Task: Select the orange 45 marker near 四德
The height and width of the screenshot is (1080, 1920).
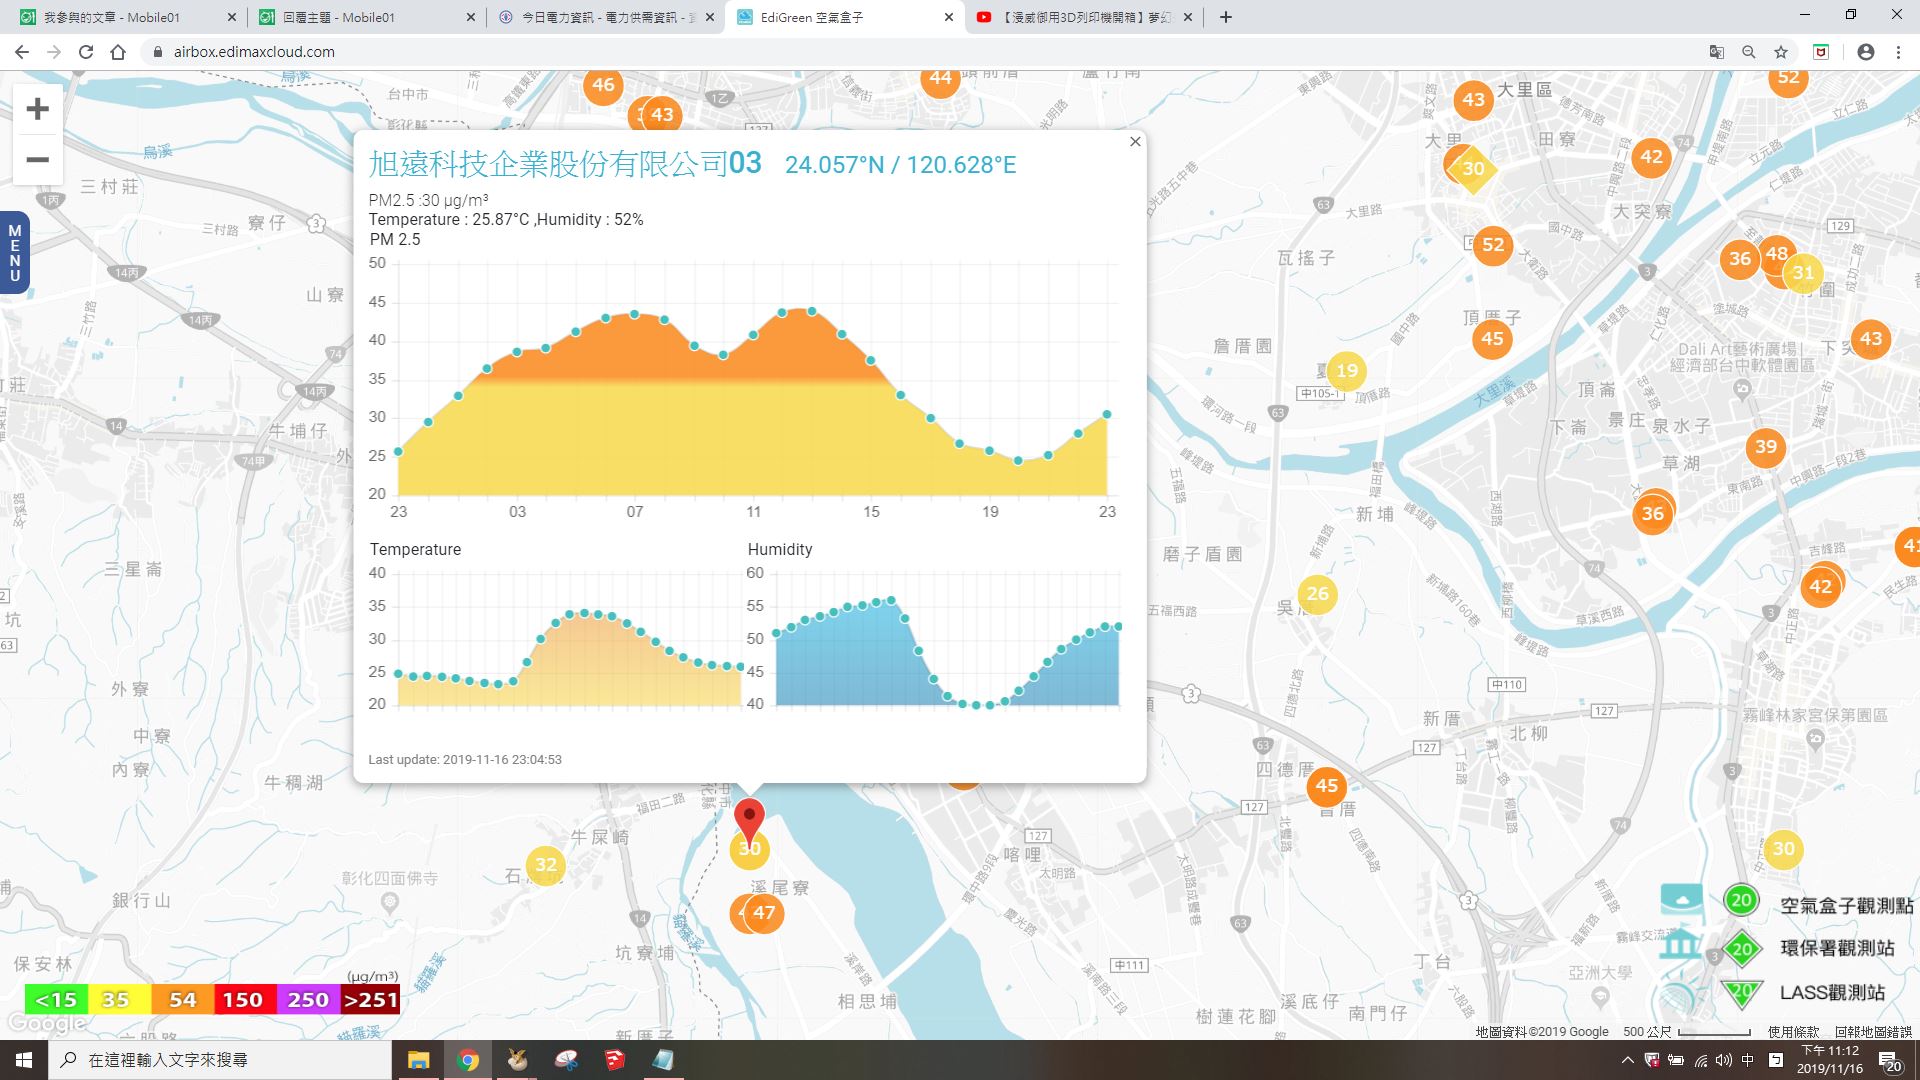Action: tap(1327, 786)
